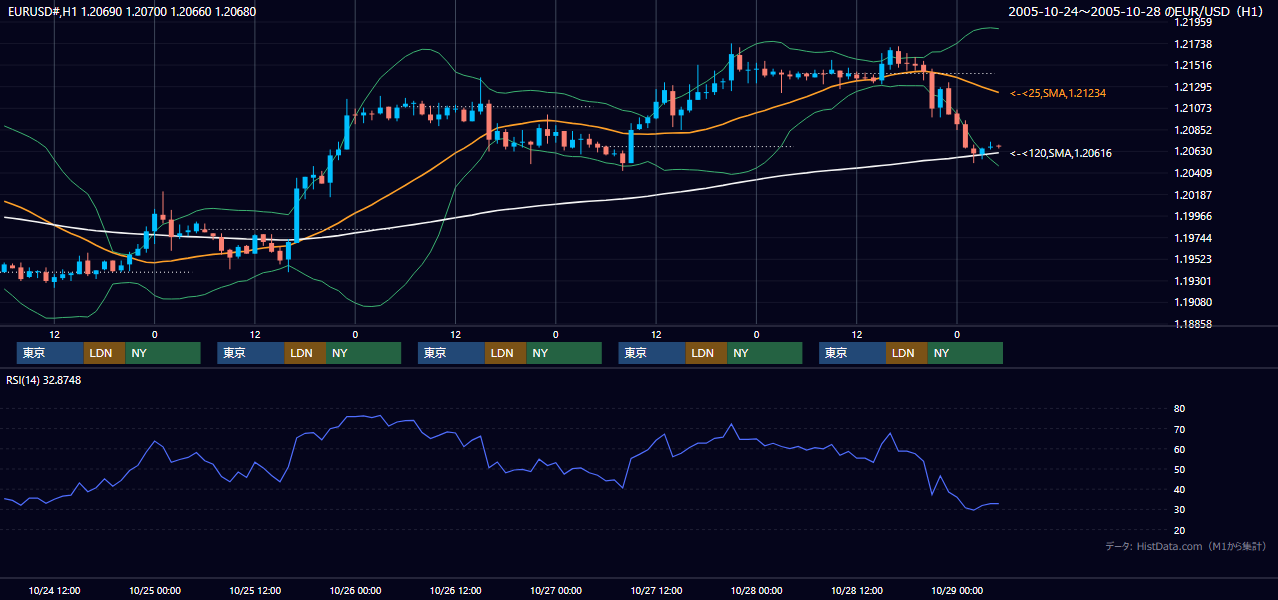Click the 1.19744 price axis value
Viewport: 1278px width, 600px height.
coord(1194,238)
